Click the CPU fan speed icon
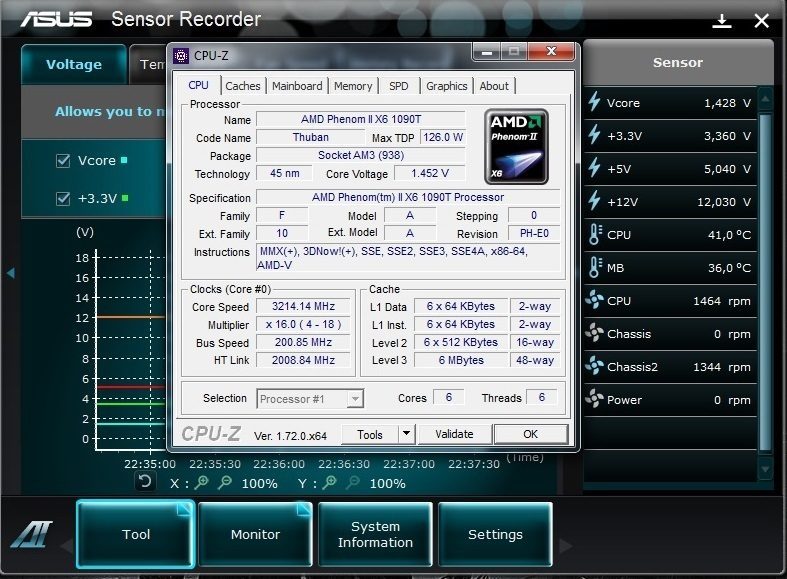The width and height of the screenshot is (787, 579). (594, 300)
